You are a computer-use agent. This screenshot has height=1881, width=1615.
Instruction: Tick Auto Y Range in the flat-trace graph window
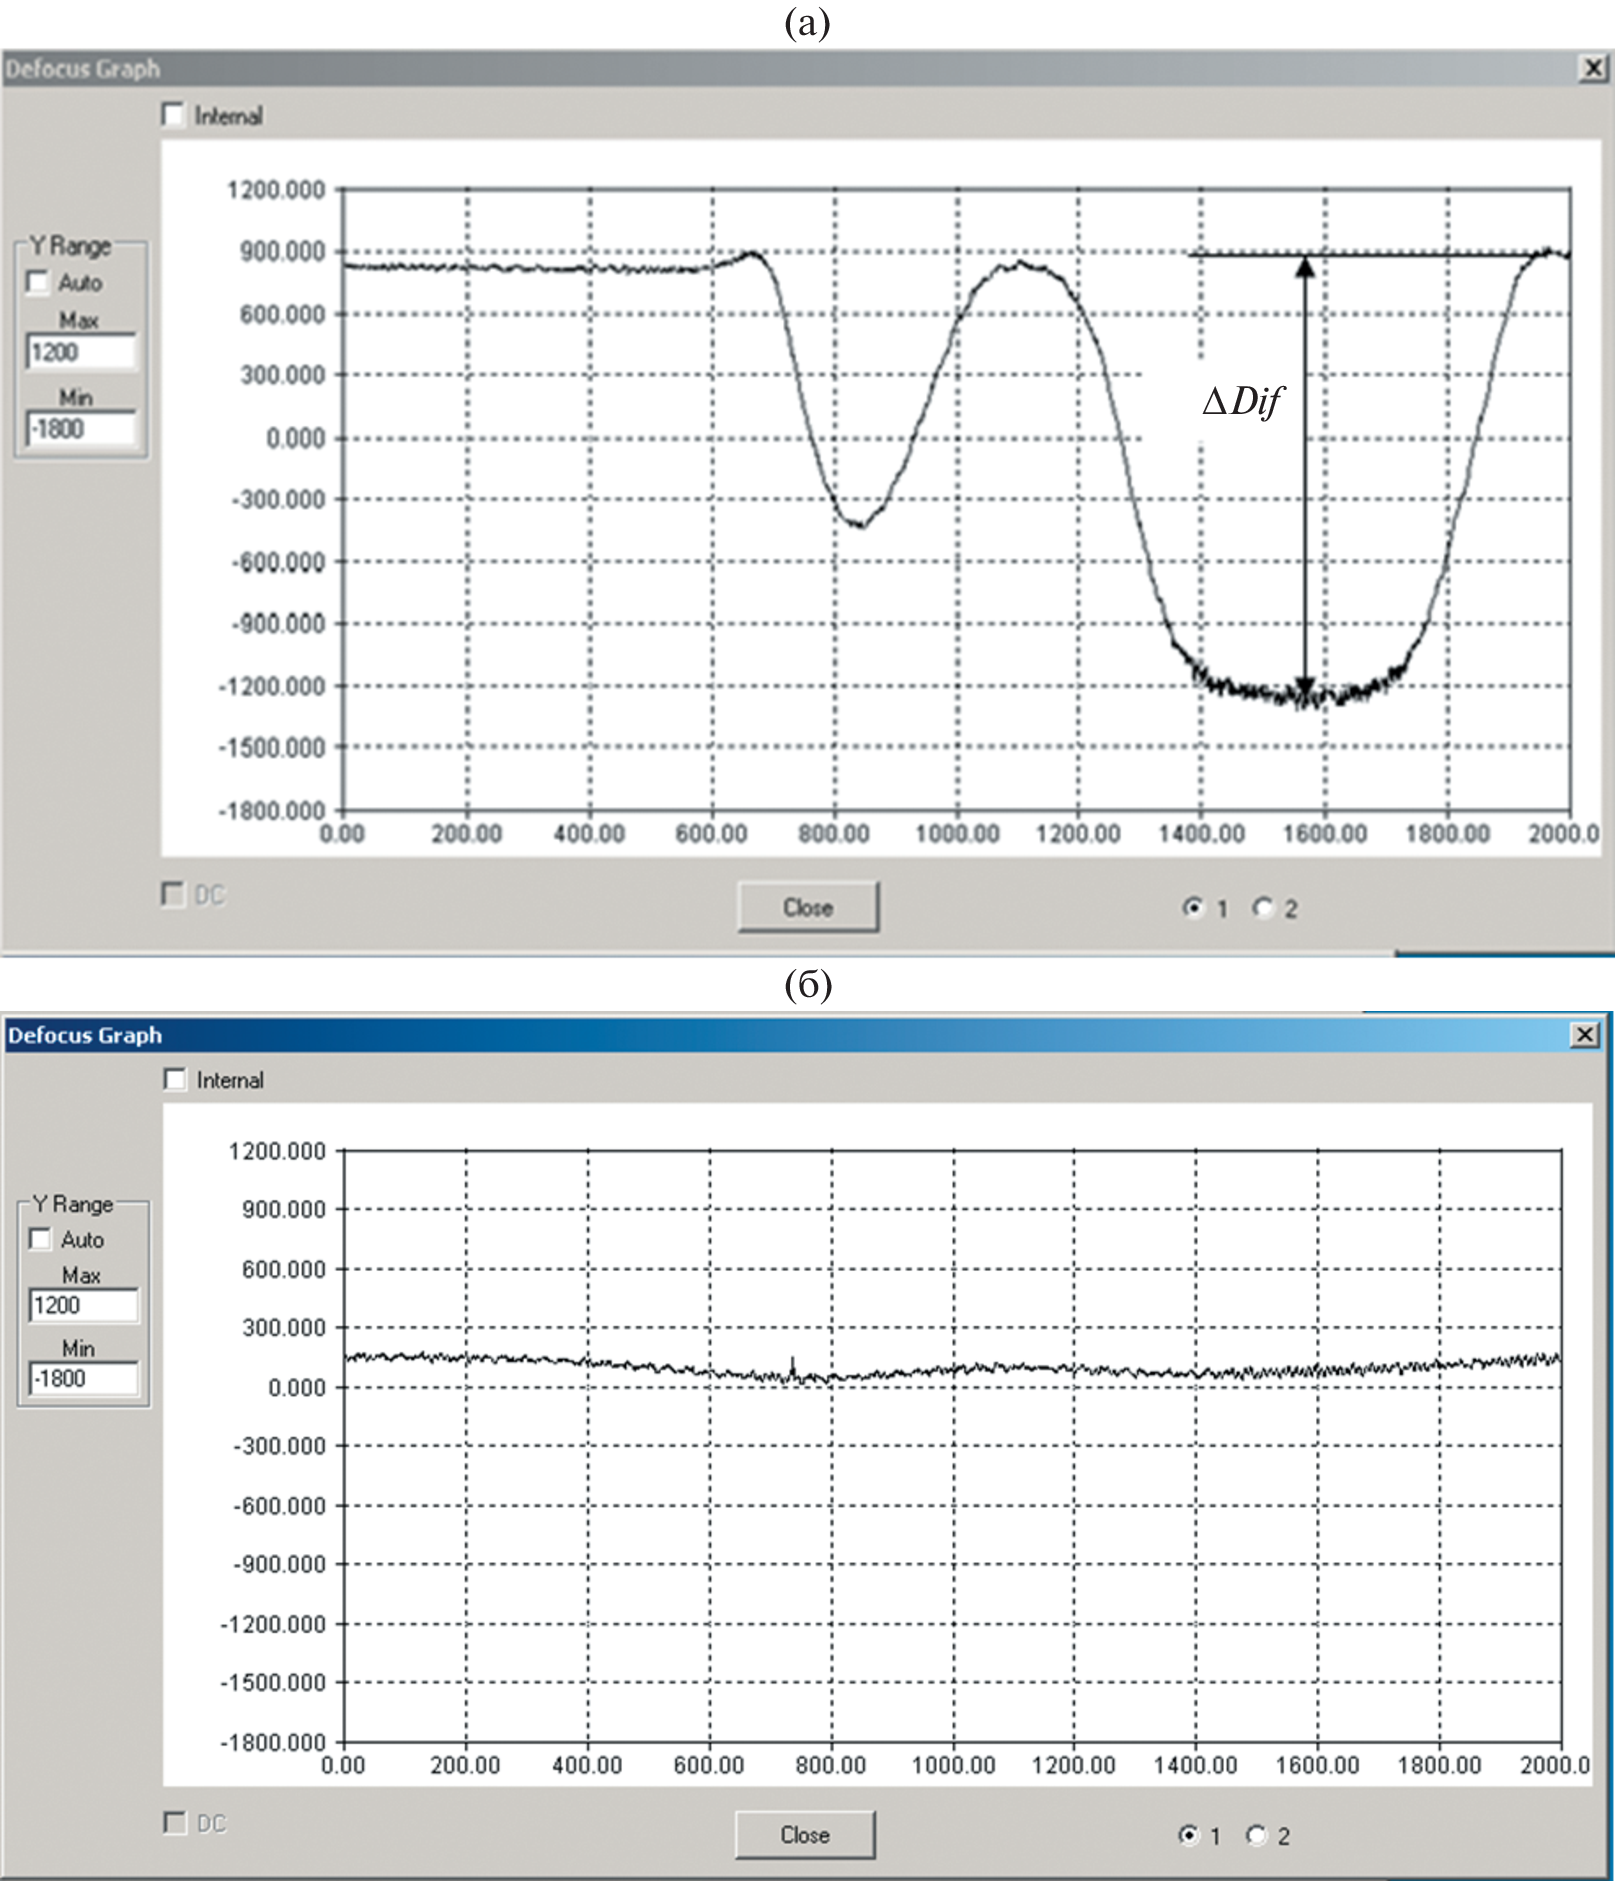click(x=41, y=1239)
